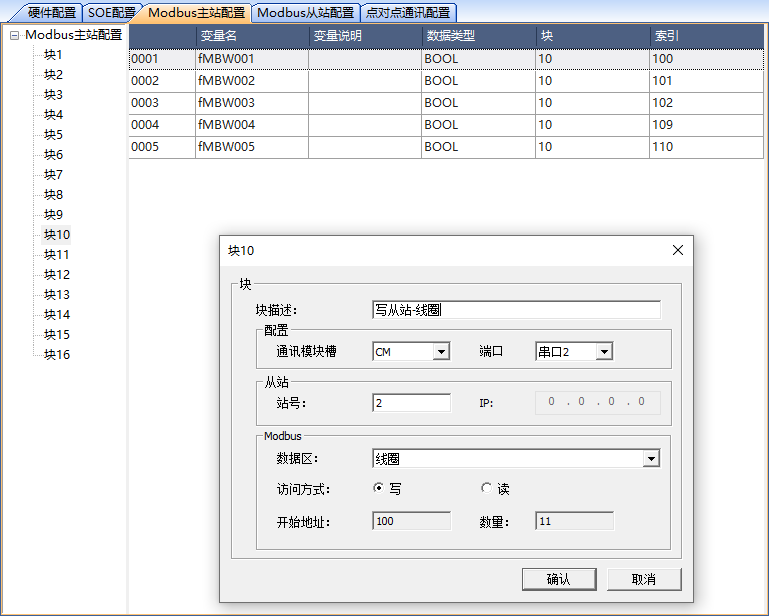This screenshot has width=769, height=616.
Task: Select the Modbus主站配置 root tree item
Action: point(74,35)
